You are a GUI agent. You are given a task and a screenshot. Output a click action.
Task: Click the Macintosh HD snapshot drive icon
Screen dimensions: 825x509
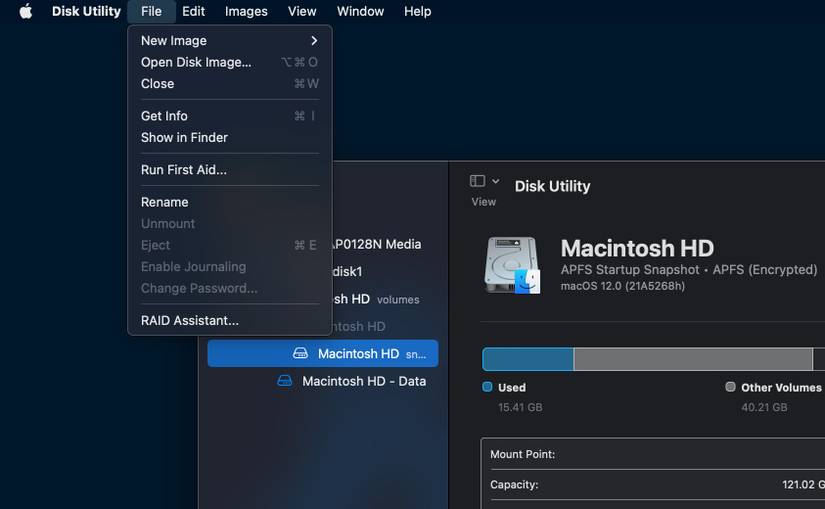pyautogui.click(x=300, y=353)
